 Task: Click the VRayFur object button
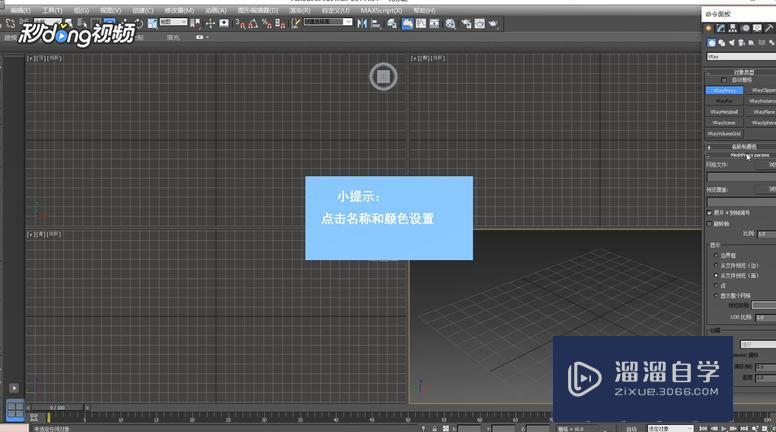[x=724, y=101]
